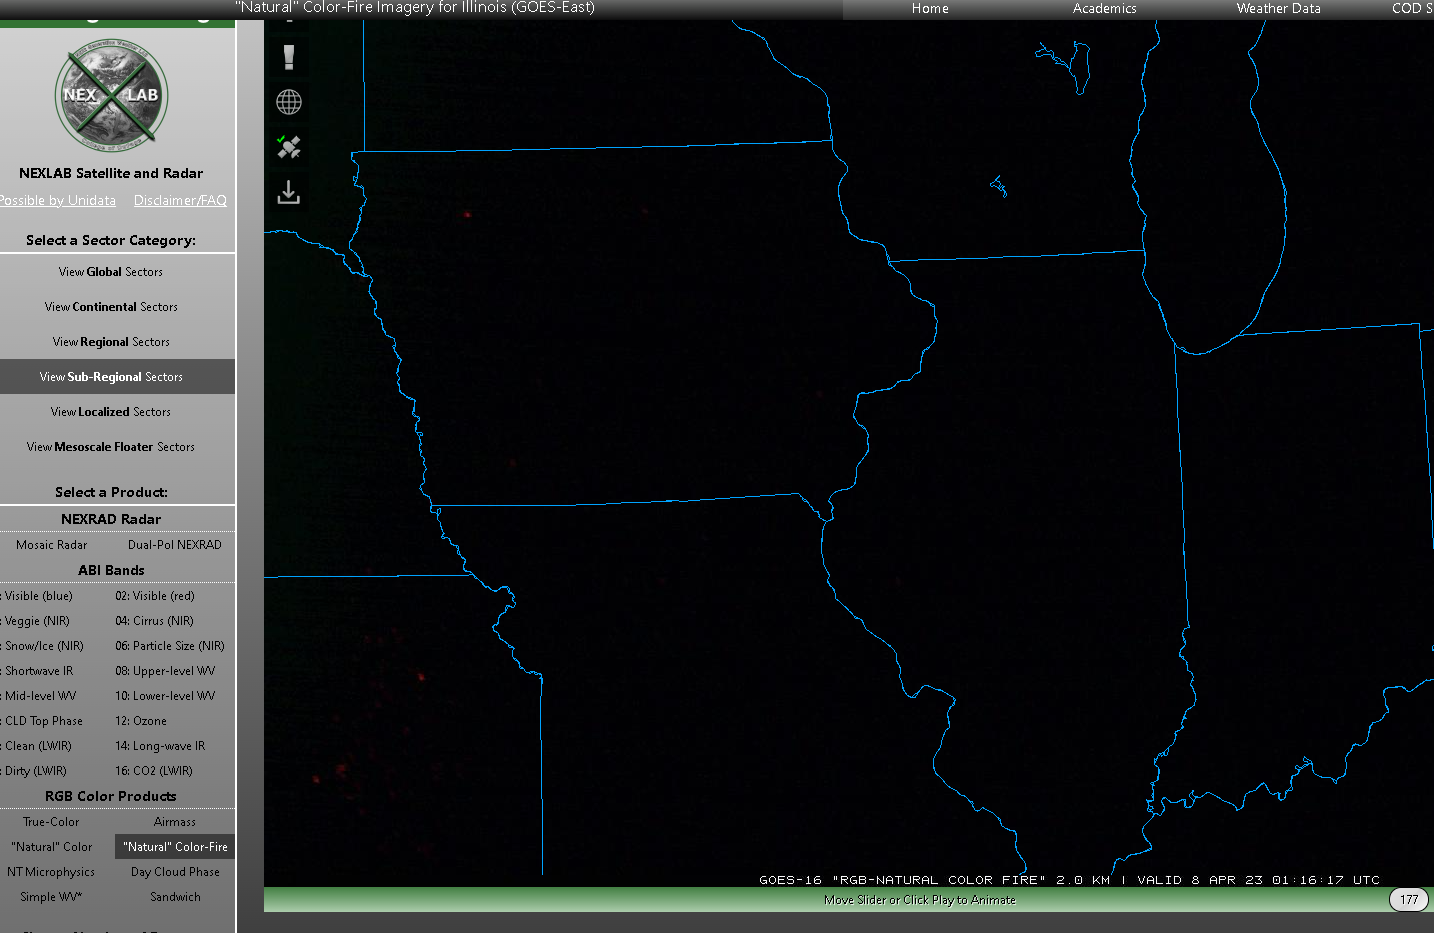
Task: Click the RGB Color Products header
Action: point(111,796)
